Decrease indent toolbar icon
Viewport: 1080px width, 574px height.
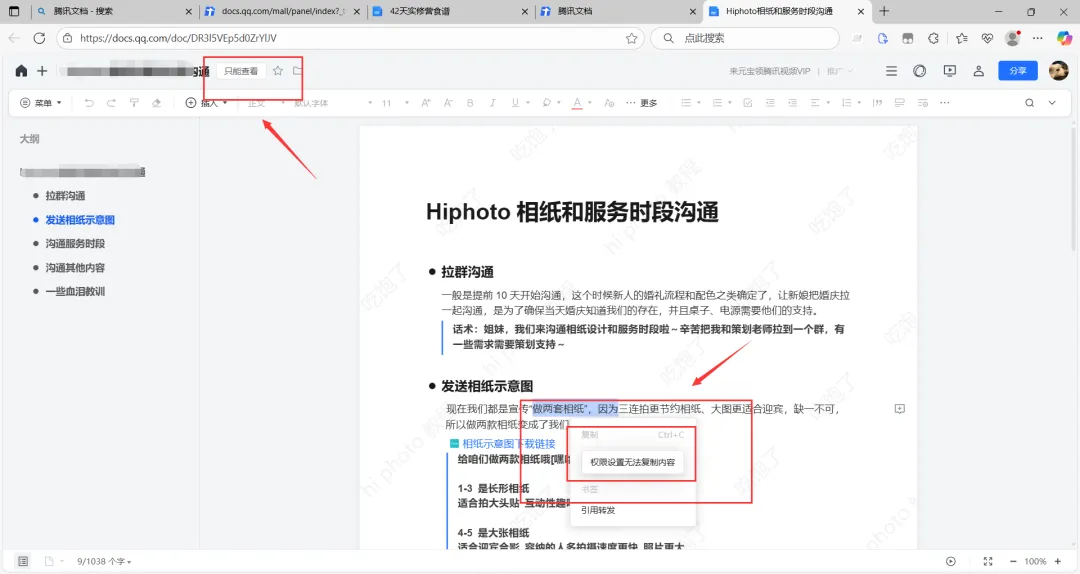click(770, 103)
